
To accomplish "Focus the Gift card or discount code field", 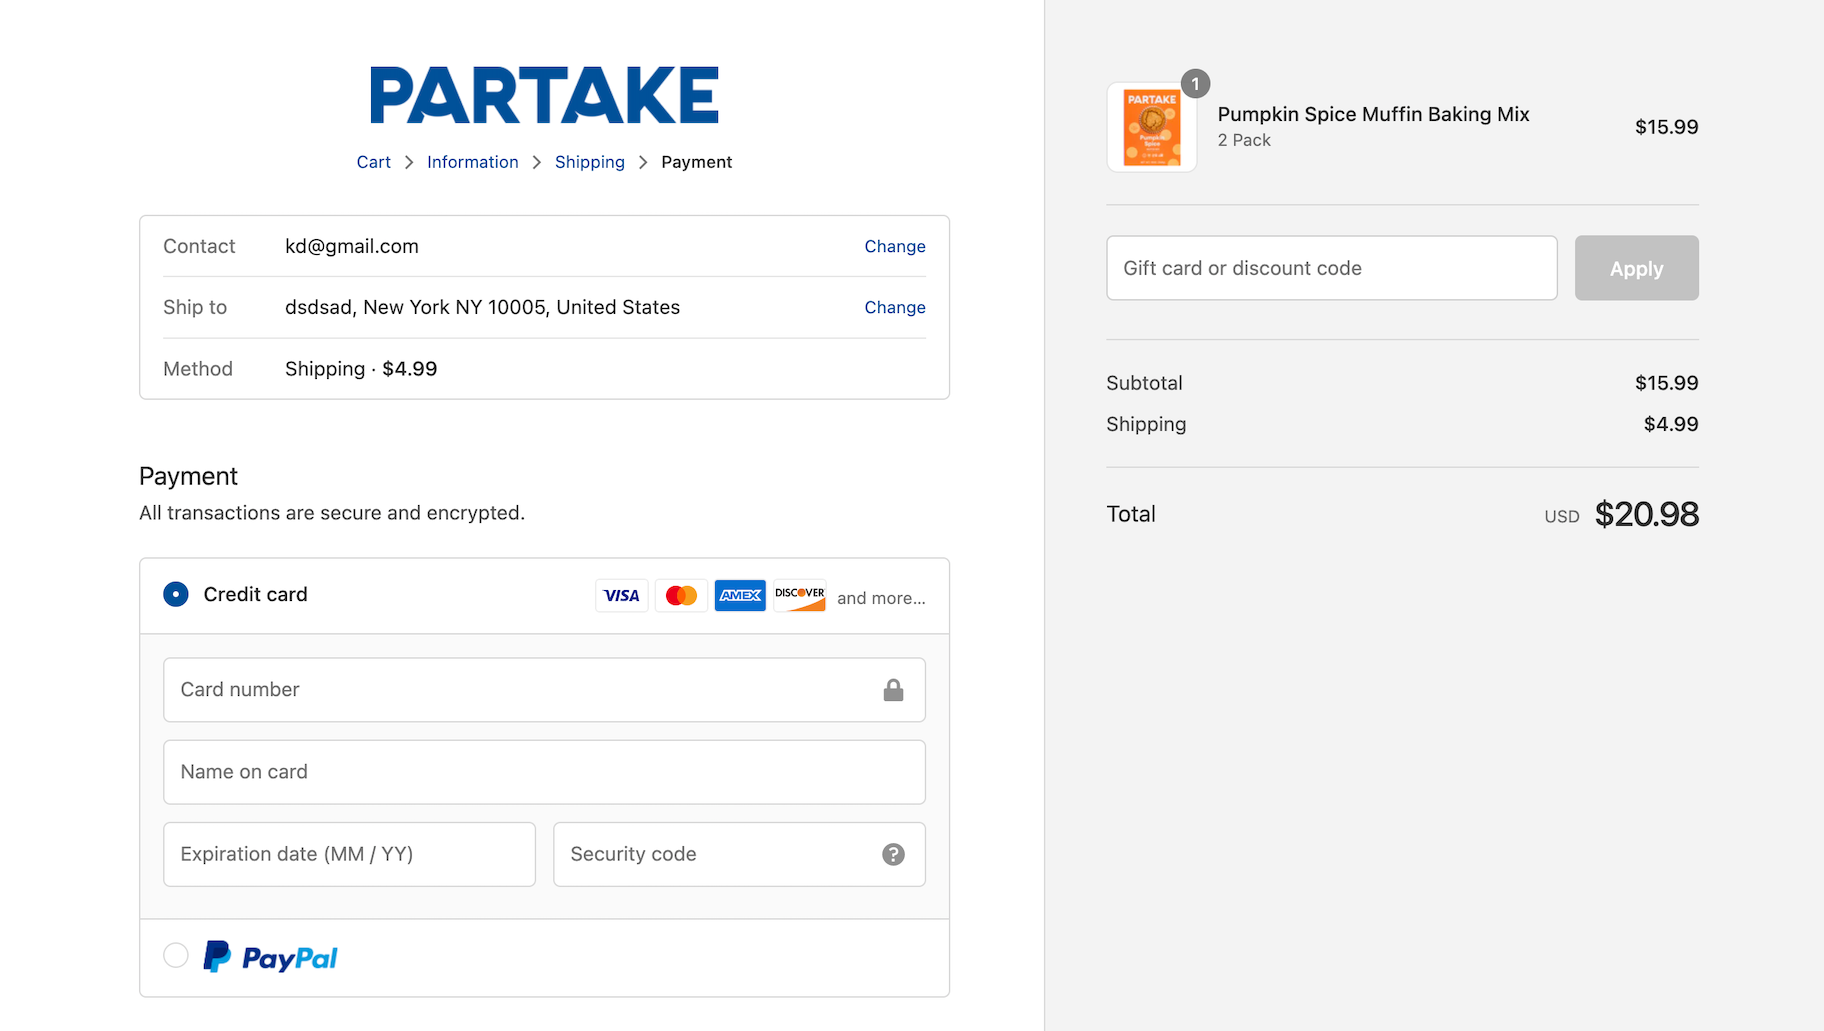I will pyautogui.click(x=1331, y=268).
